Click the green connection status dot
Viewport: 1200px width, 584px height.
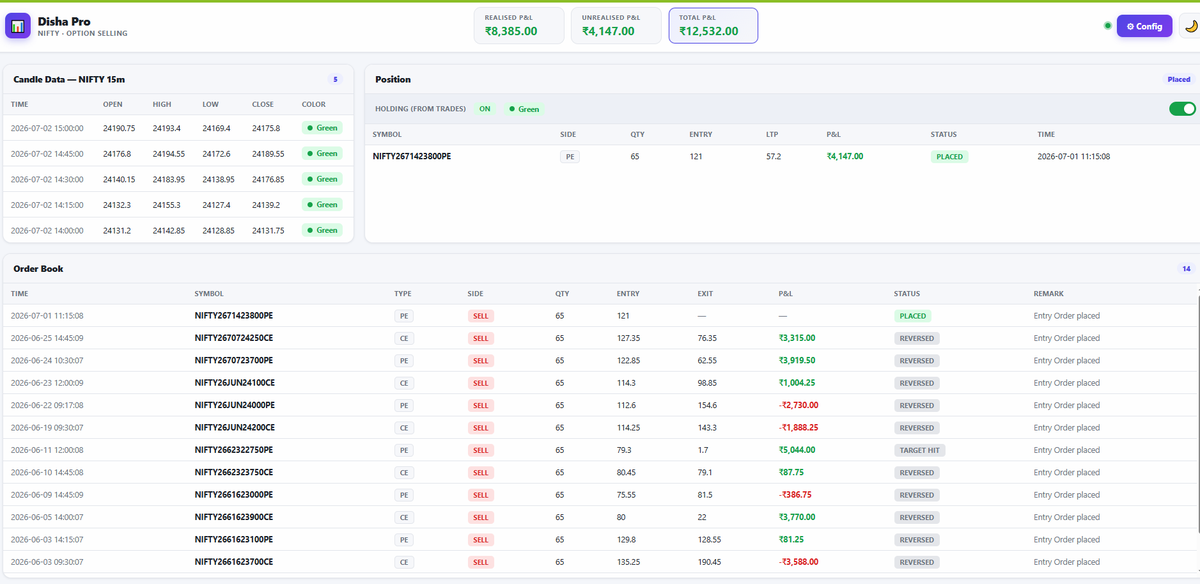(x=1107, y=26)
